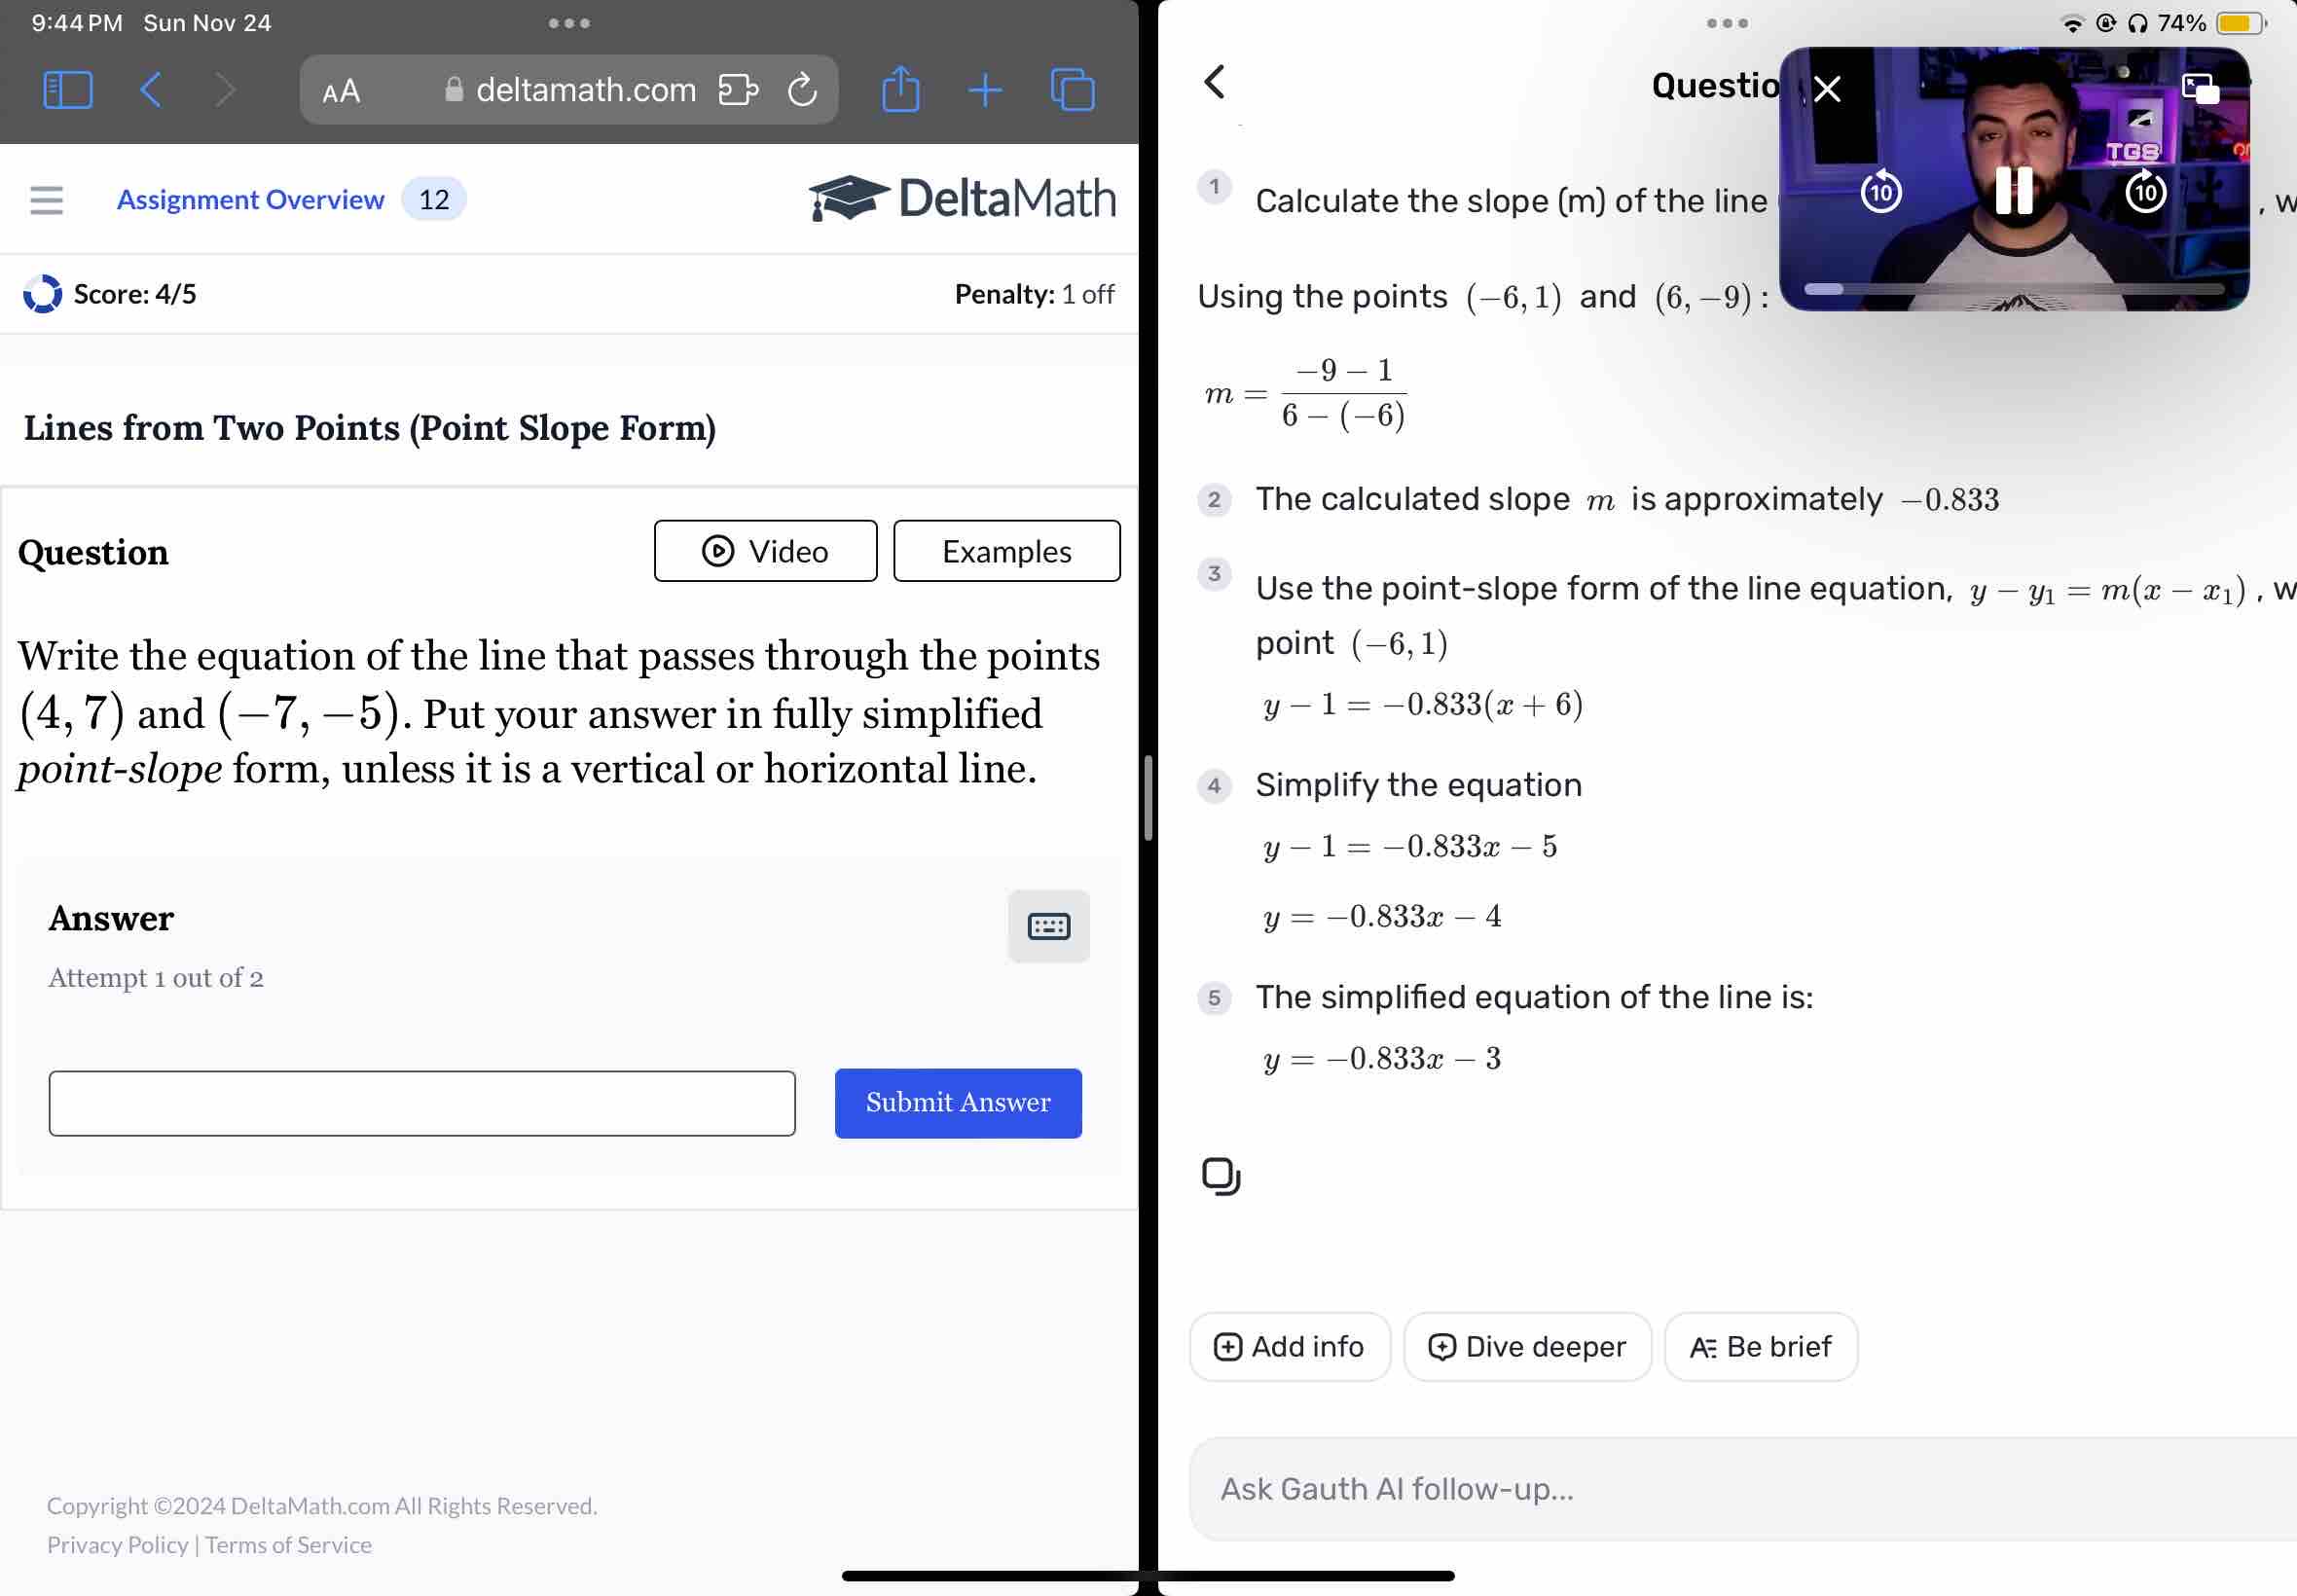Click the Lines from Two Points heading
Image resolution: width=2297 pixels, height=1596 pixels.
pos(370,428)
